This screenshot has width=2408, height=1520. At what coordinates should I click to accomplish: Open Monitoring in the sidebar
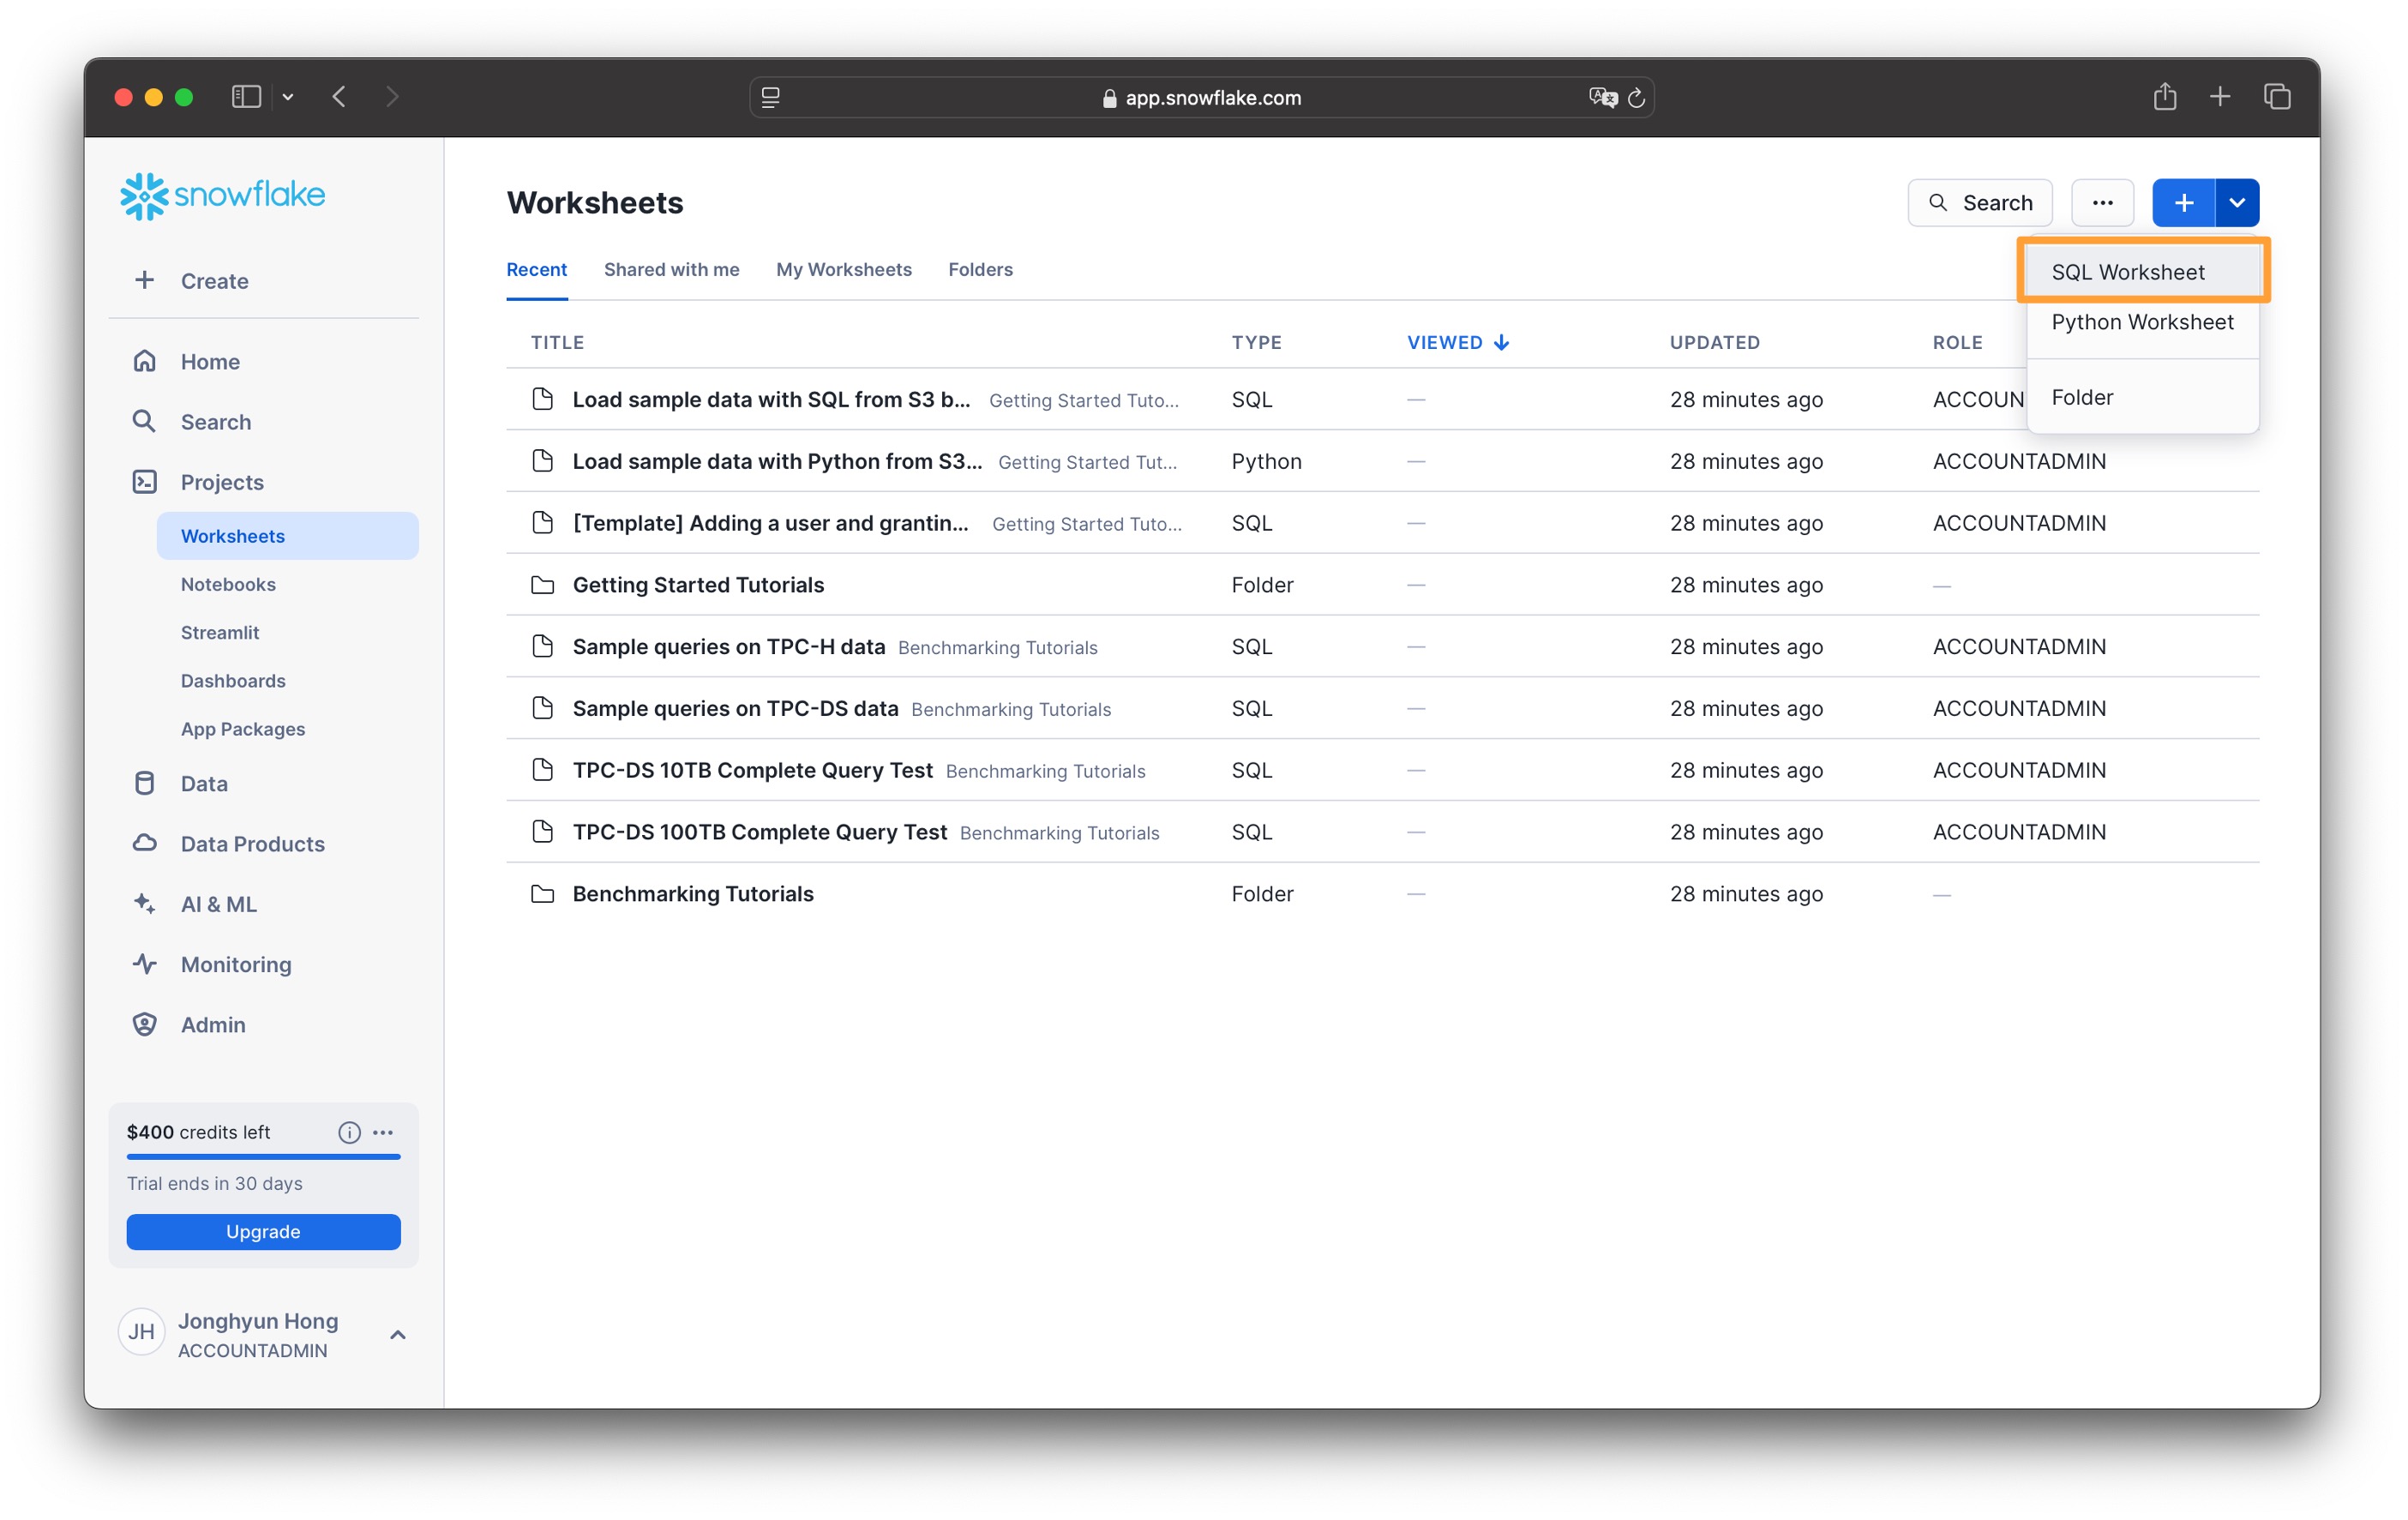(x=235, y=963)
